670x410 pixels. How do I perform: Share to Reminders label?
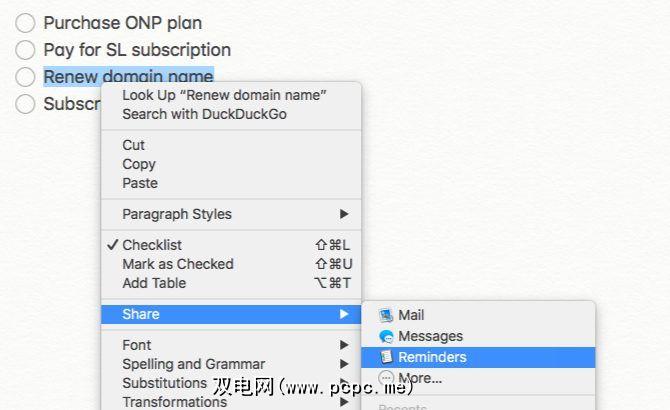[x=432, y=357]
